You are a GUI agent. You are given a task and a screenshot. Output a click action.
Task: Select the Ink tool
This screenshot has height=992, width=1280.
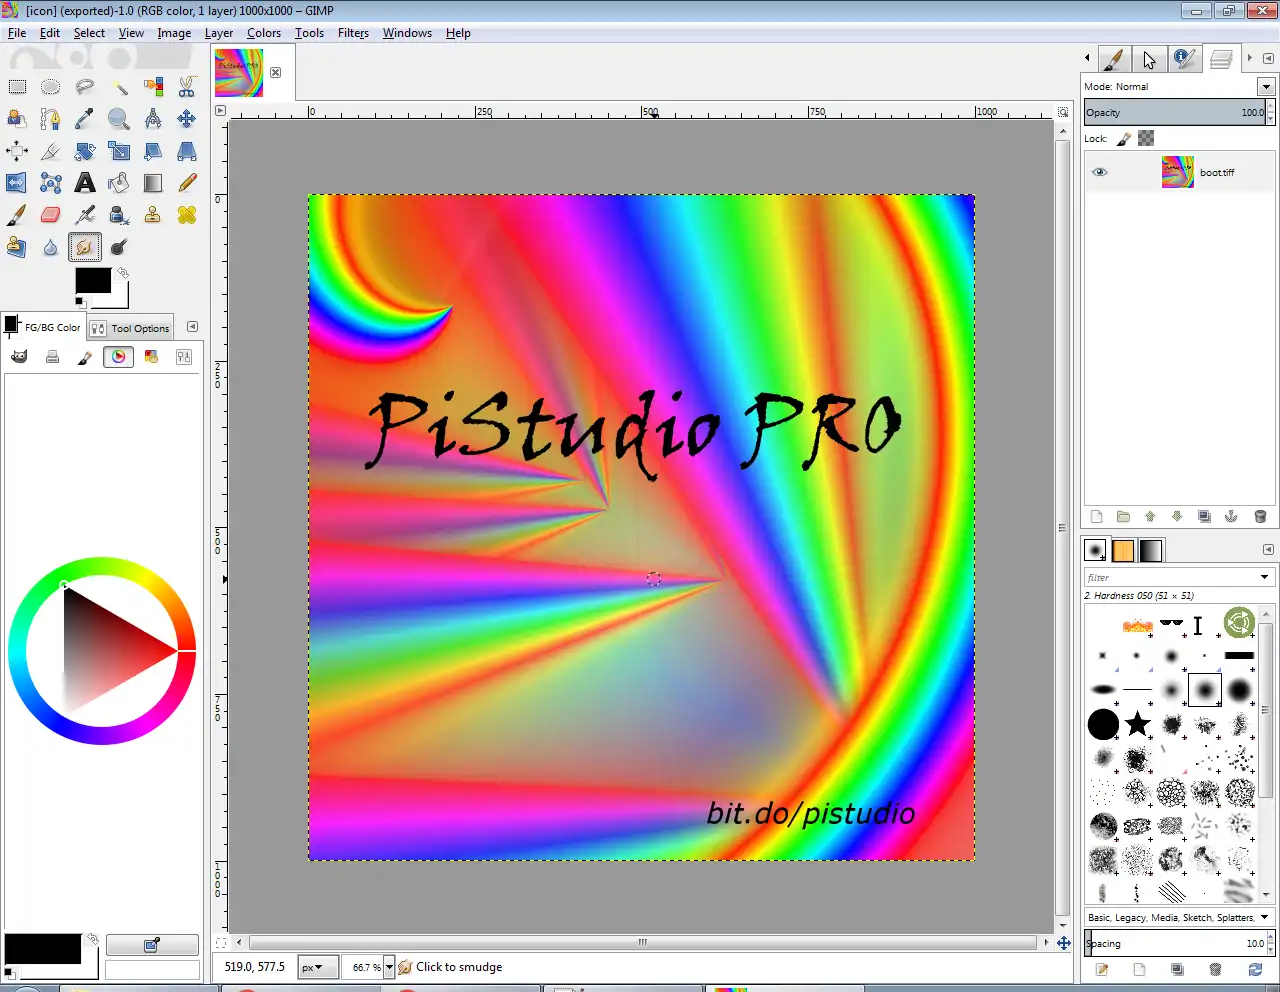(119, 215)
